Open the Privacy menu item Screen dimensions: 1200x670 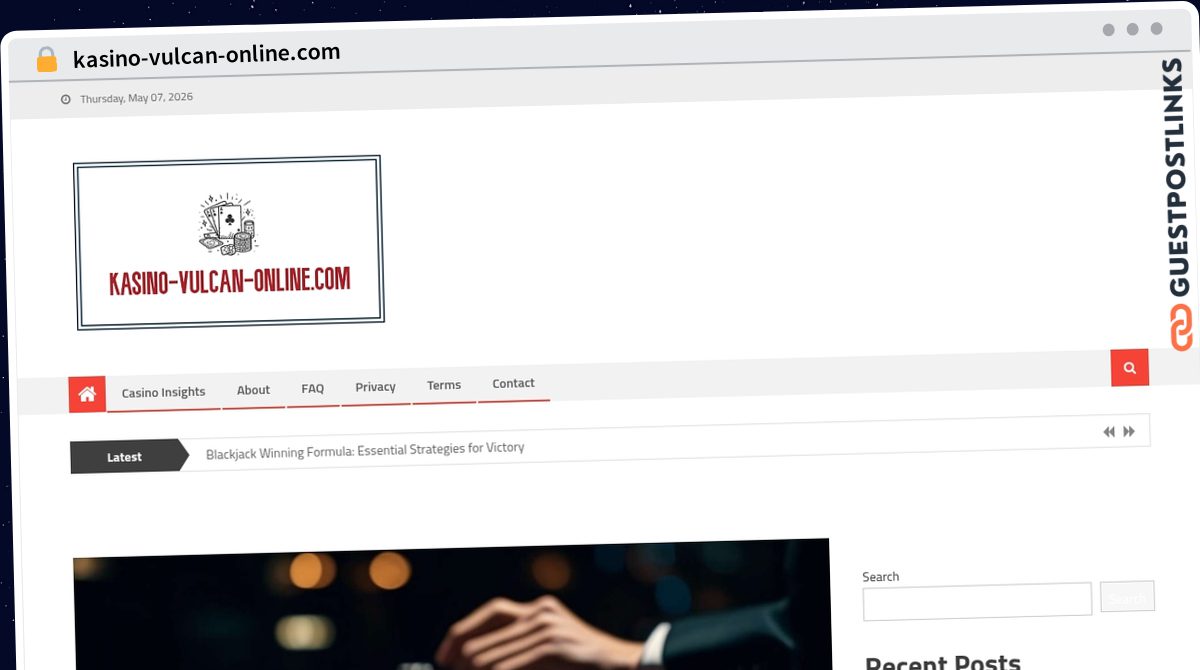pyautogui.click(x=375, y=387)
